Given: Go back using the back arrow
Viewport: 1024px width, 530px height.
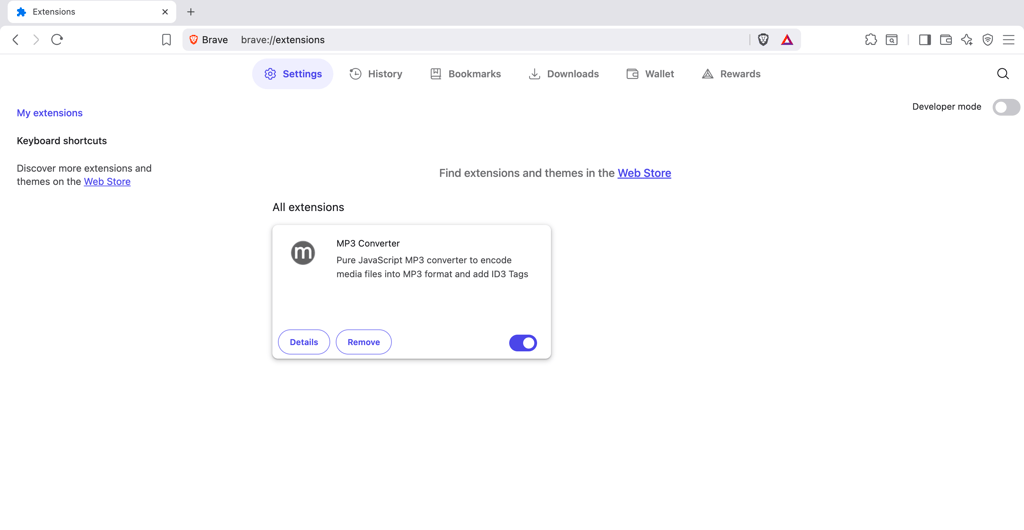Looking at the screenshot, I should [16, 40].
